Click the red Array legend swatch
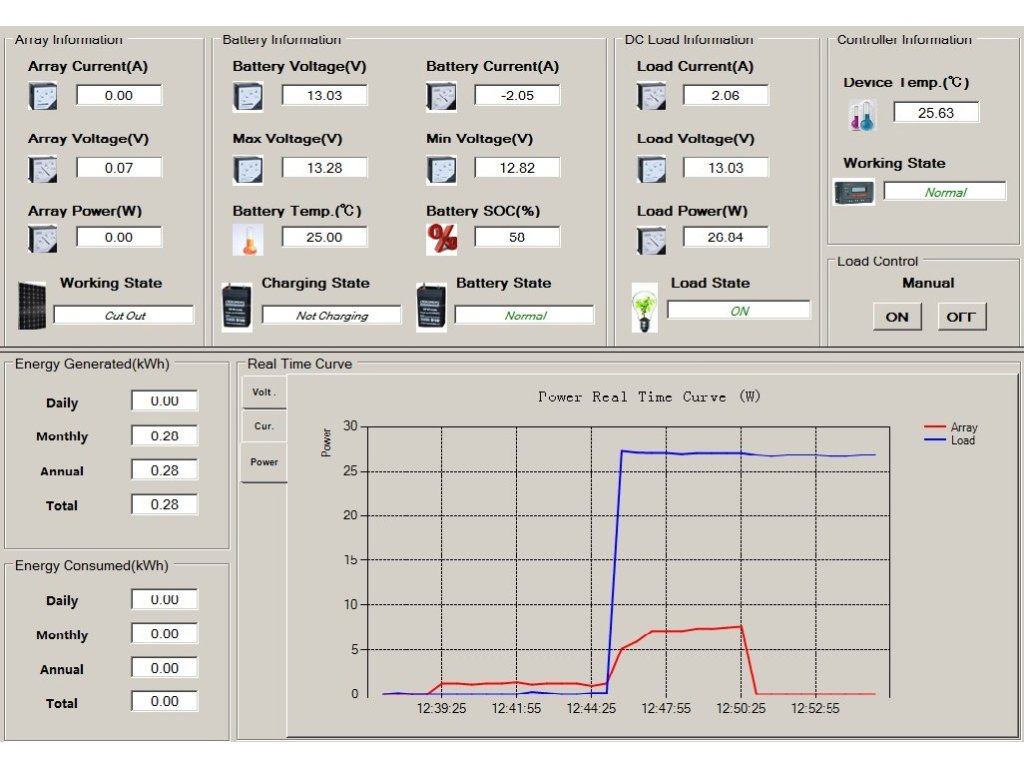Viewport: 1024px width, 768px height. pos(935,428)
